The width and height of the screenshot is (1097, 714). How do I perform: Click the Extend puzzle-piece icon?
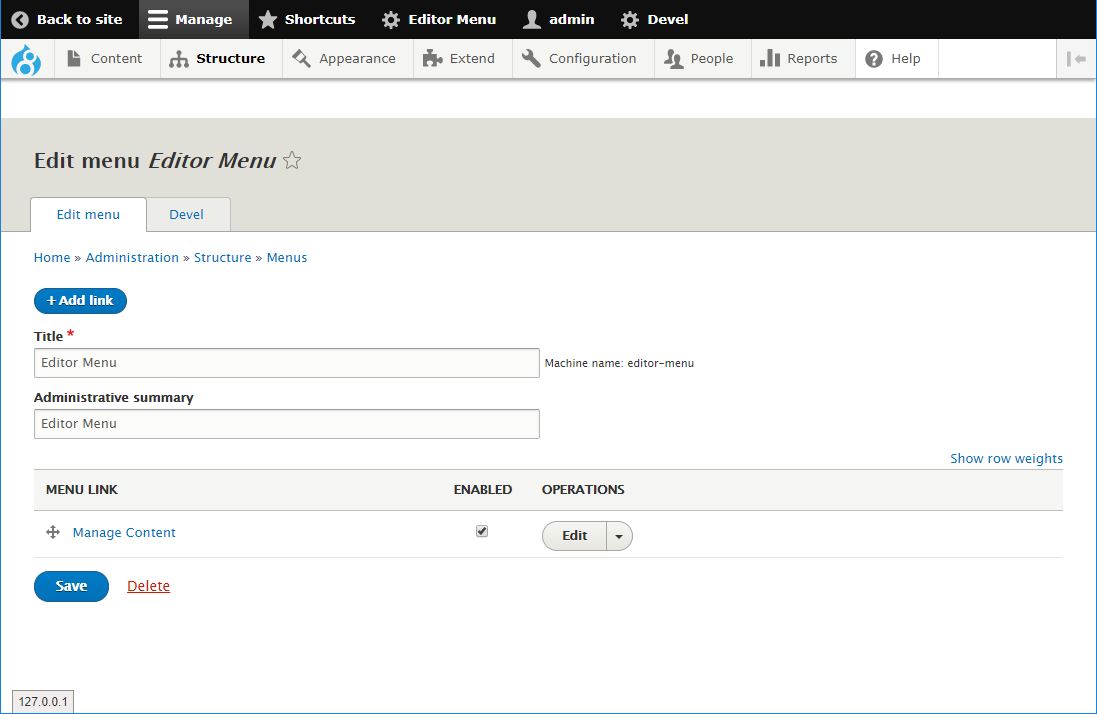click(430, 58)
